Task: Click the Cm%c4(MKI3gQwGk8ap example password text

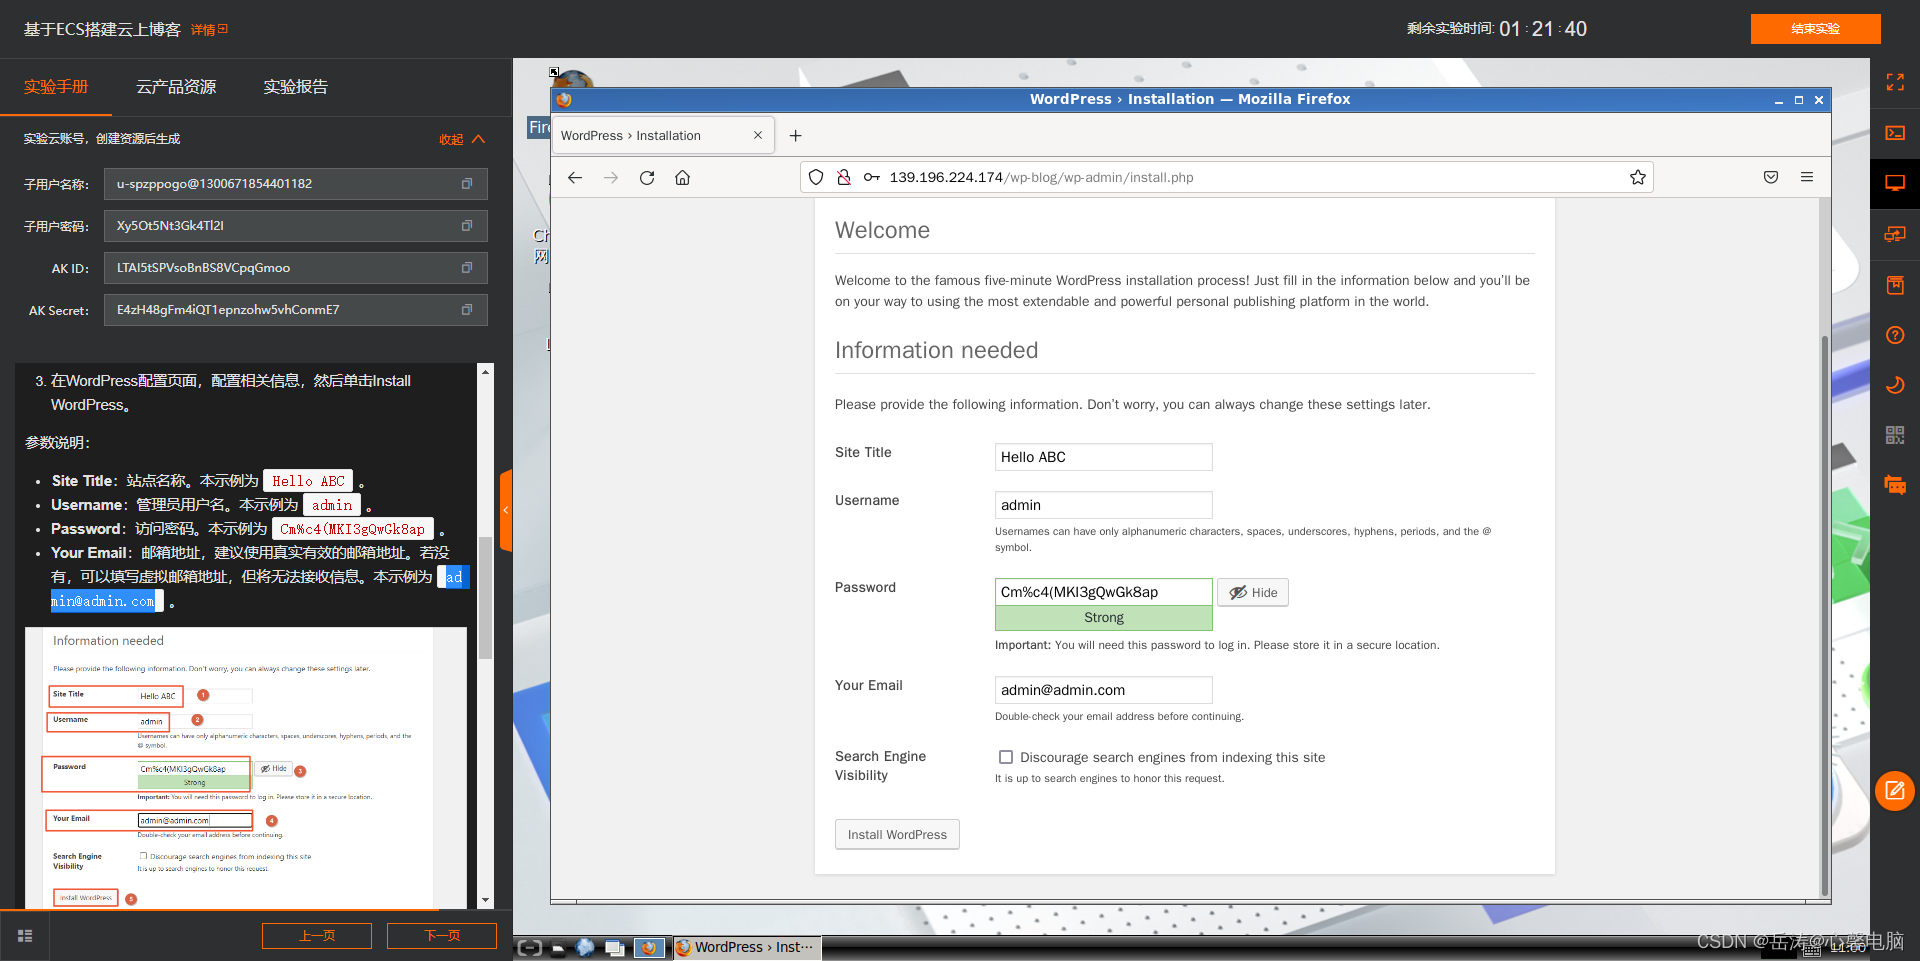Action: pyautogui.click(x=352, y=529)
